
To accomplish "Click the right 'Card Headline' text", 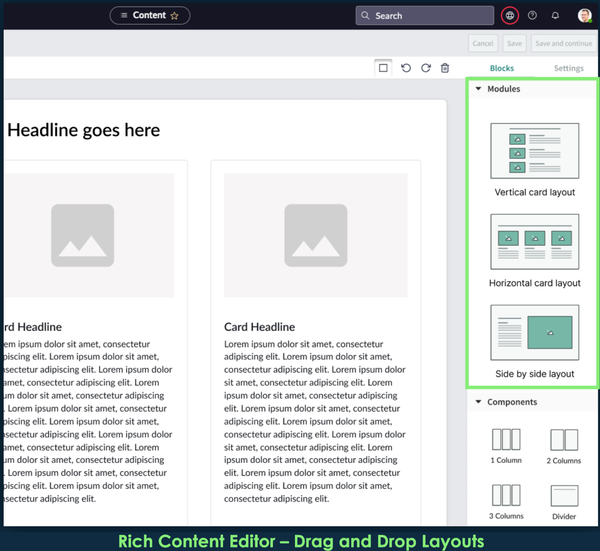I will coord(259,327).
